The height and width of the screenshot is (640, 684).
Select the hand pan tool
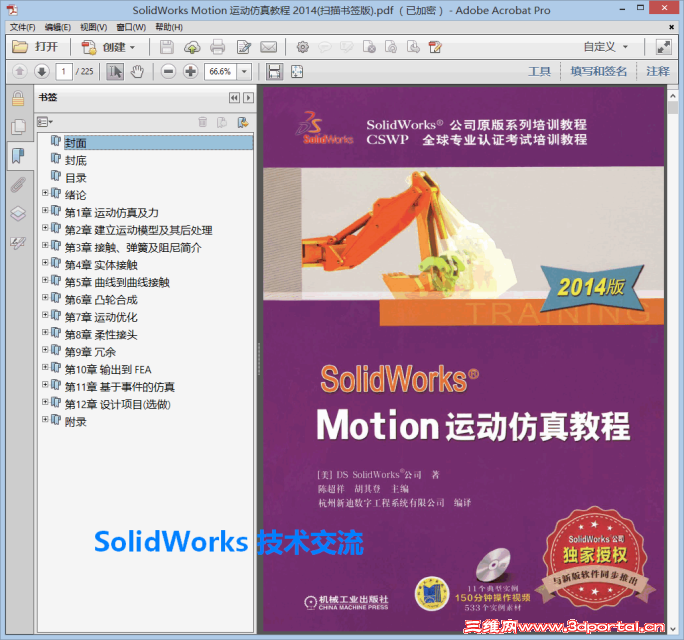point(137,72)
